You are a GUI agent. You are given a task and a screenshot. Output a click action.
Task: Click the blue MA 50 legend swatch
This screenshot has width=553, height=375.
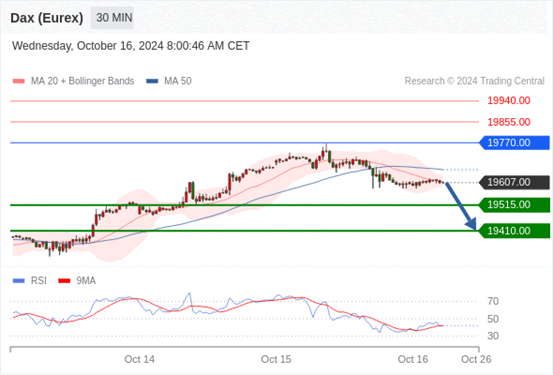(x=152, y=81)
